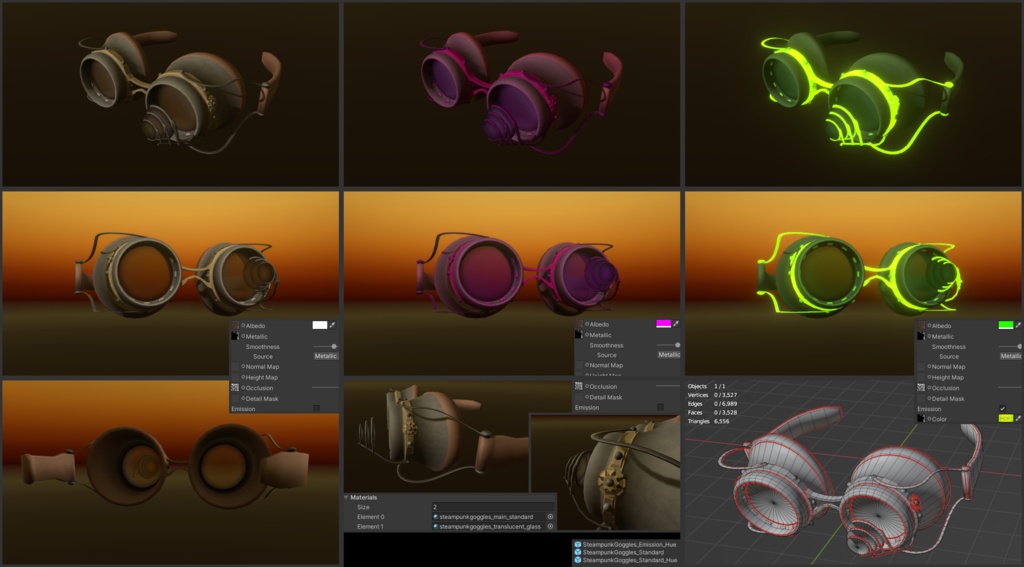Open Source dropdown in green-albedo panel
Viewport: 1024px width, 567px height.
1011,356
